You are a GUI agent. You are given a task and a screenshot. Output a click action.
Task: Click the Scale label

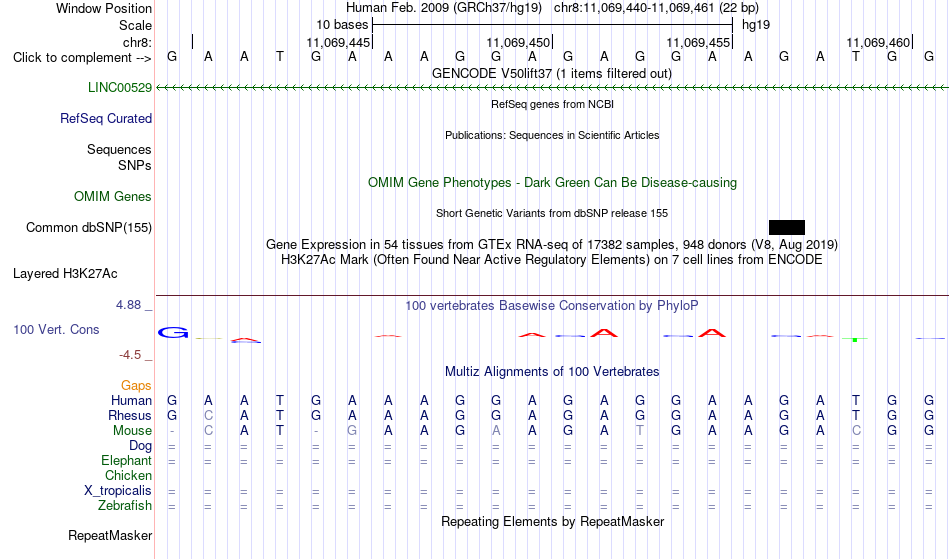(135, 25)
